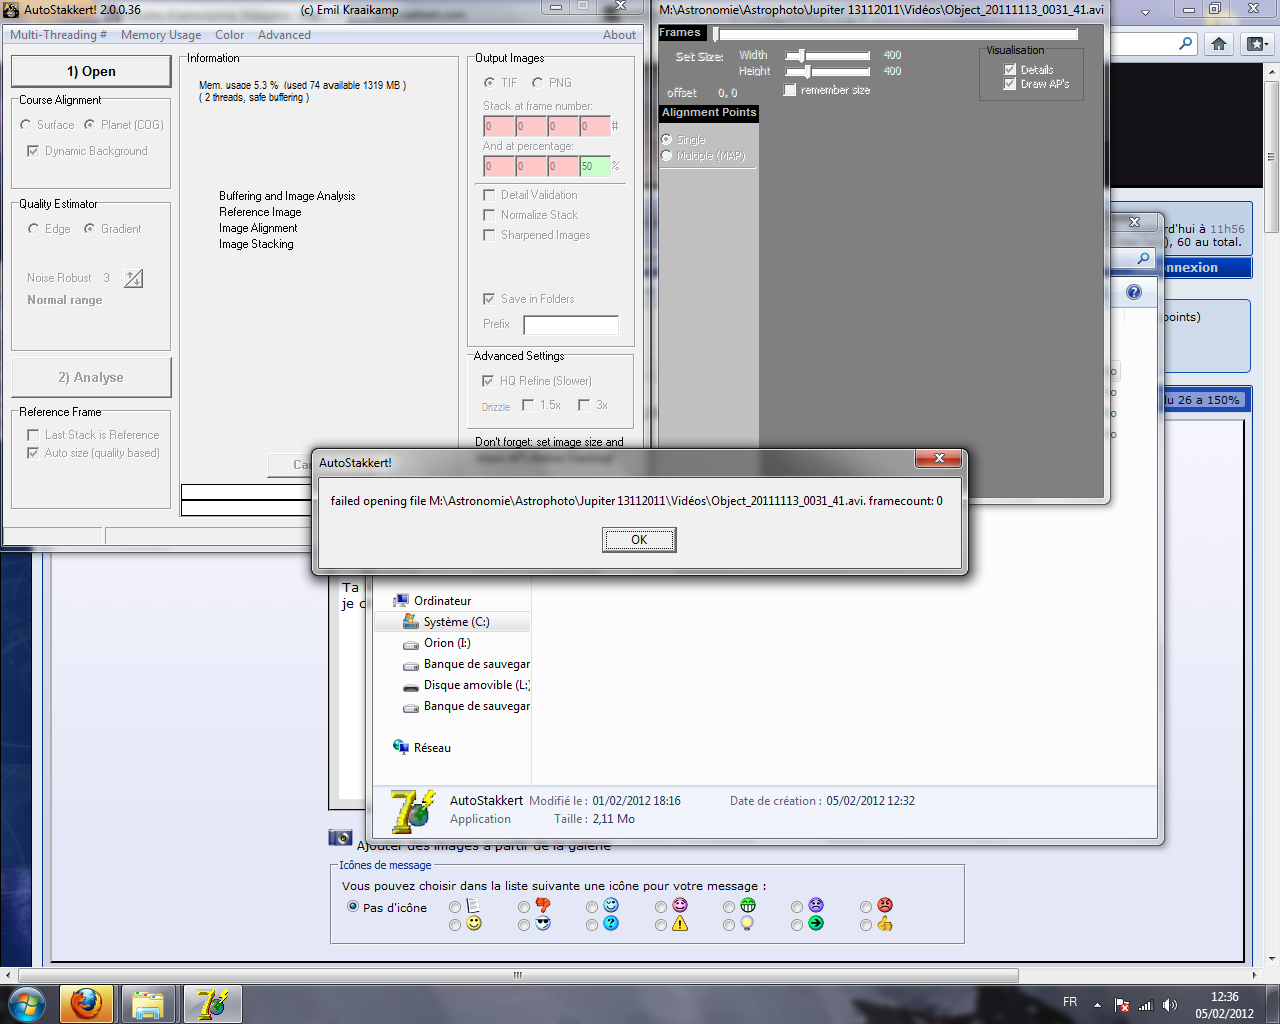
Task: Choose the pink blushing smiley icon
Action: (680, 905)
